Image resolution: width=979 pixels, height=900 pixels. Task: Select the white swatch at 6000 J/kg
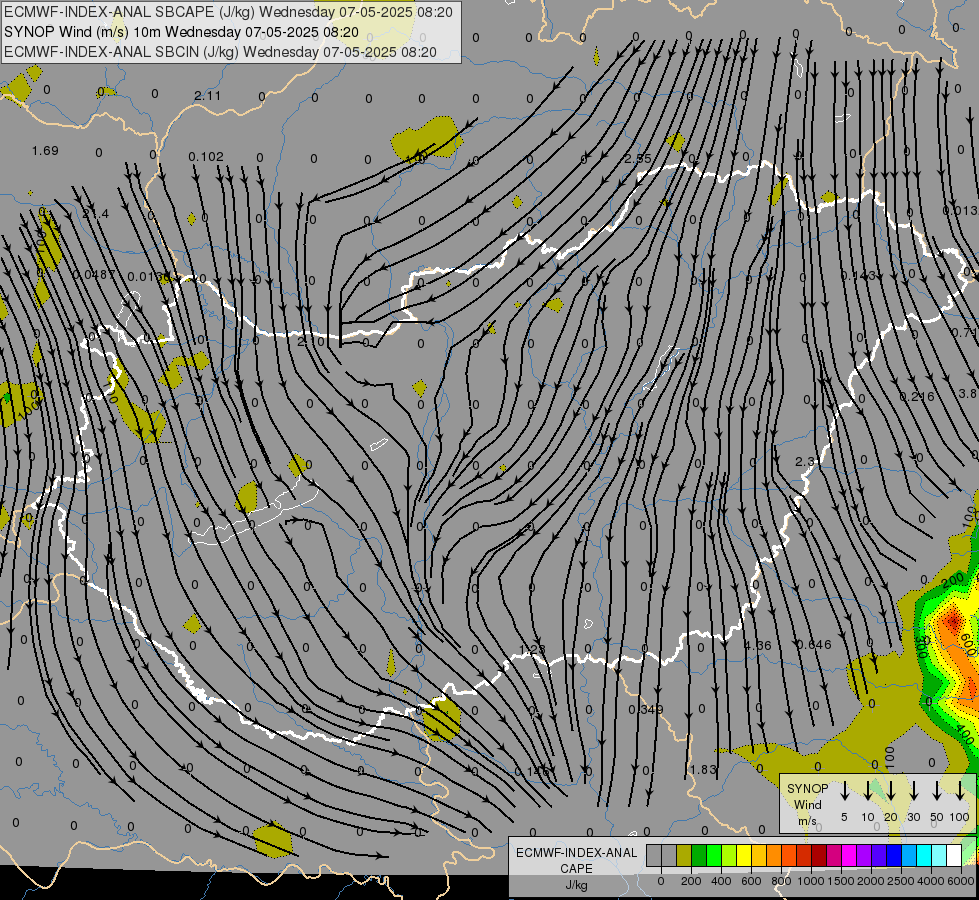point(955,855)
